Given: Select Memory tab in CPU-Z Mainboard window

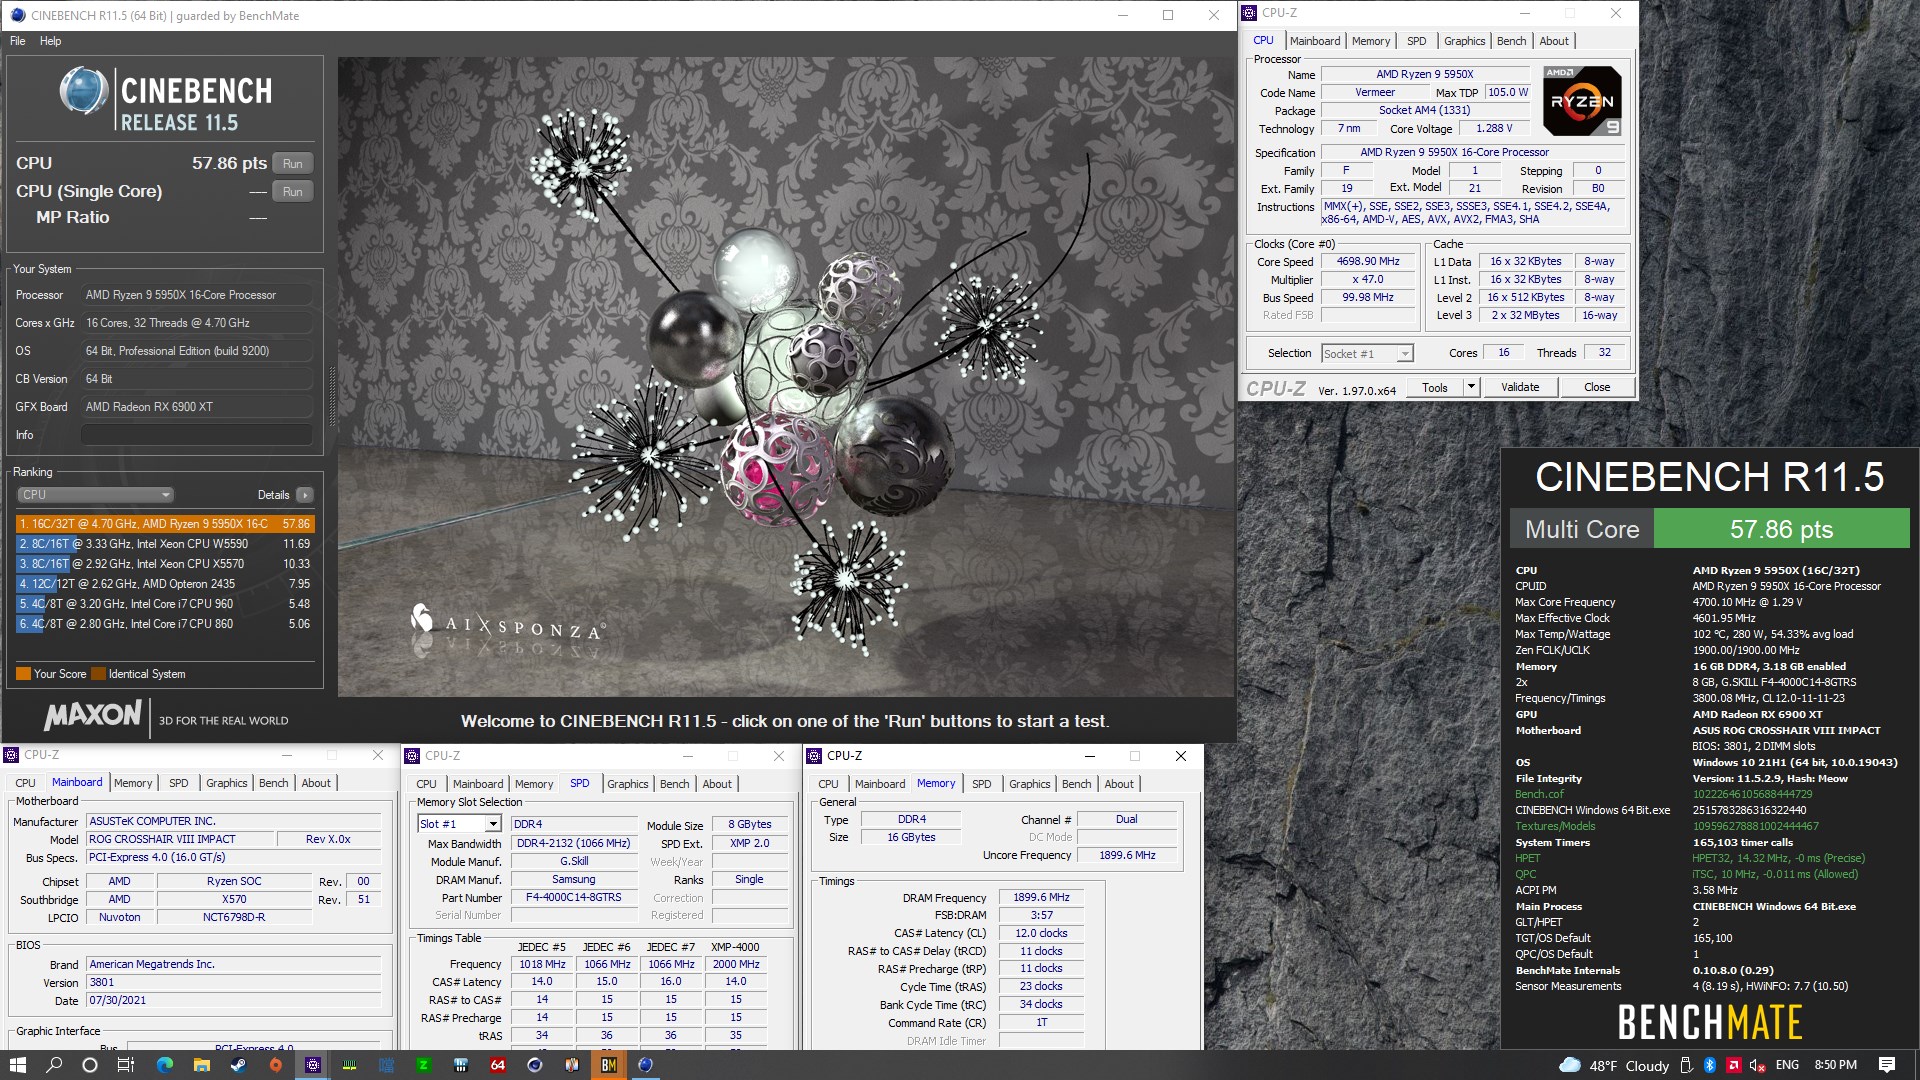Looking at the screenshot, I should 133,783.
